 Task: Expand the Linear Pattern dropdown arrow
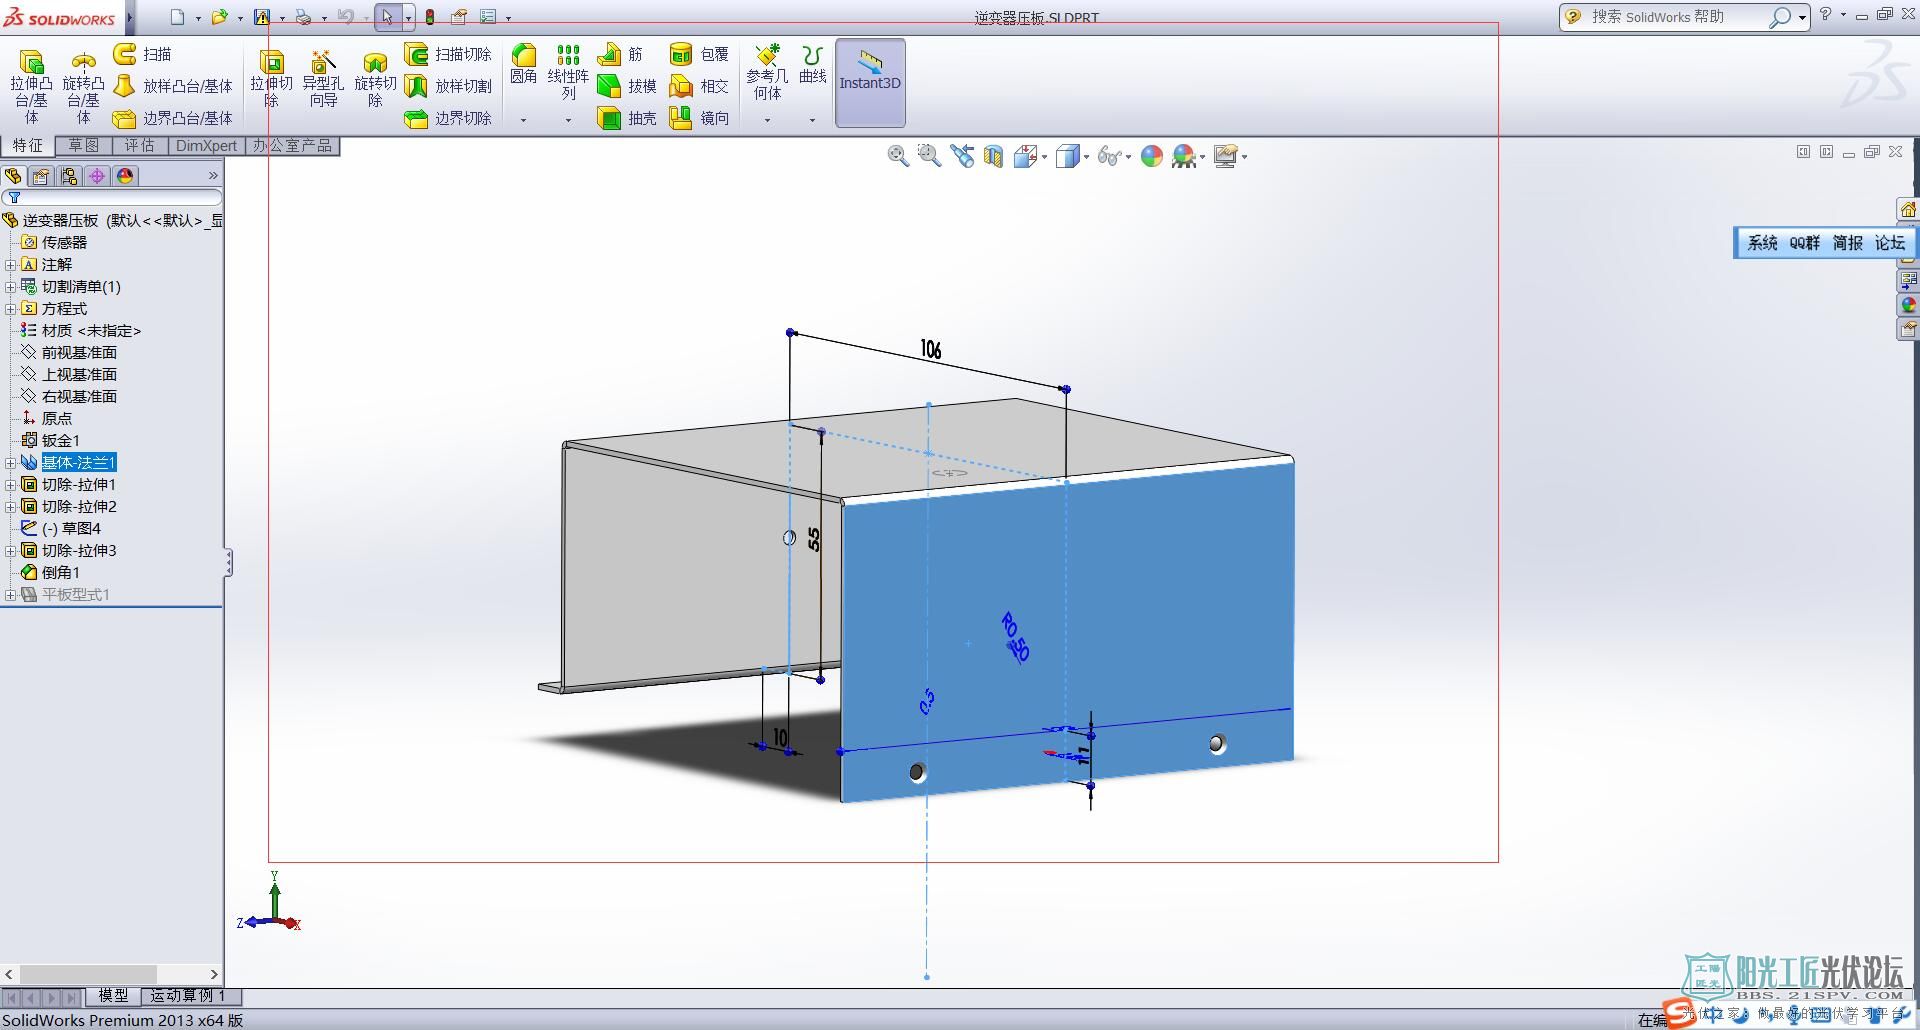coord(568,120)
